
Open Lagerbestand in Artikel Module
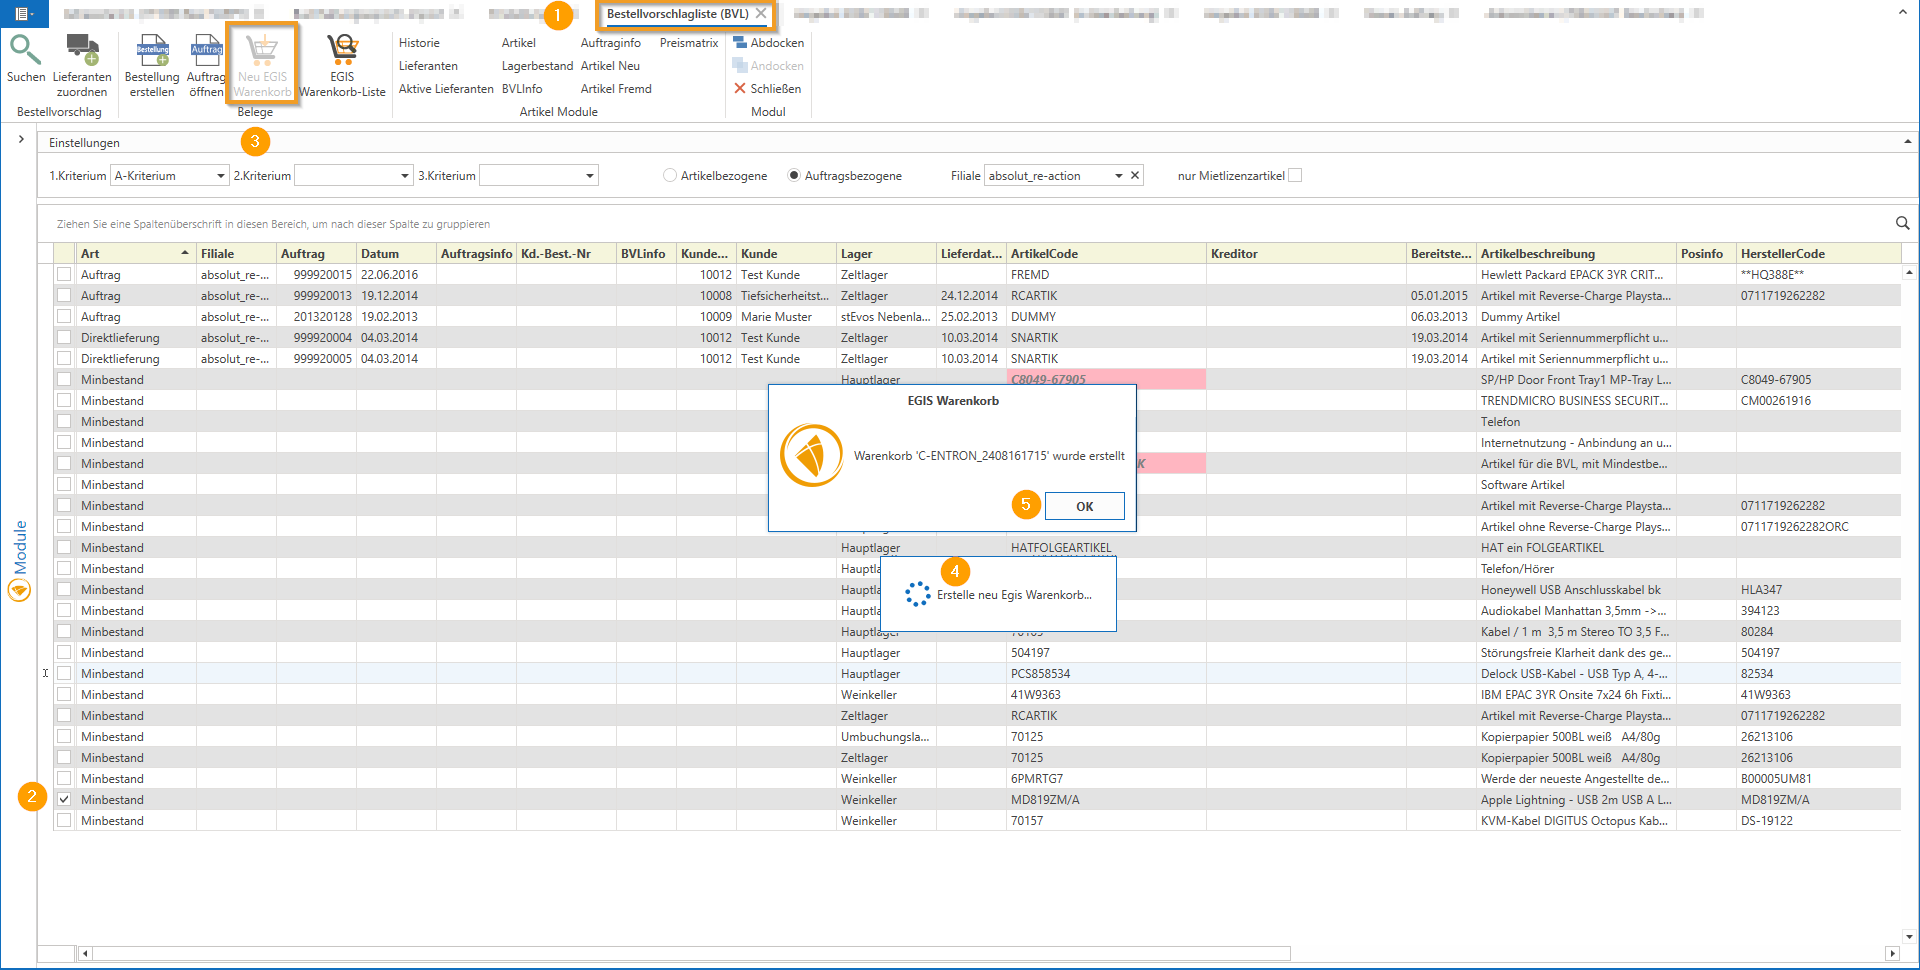[x=537, y=66]
